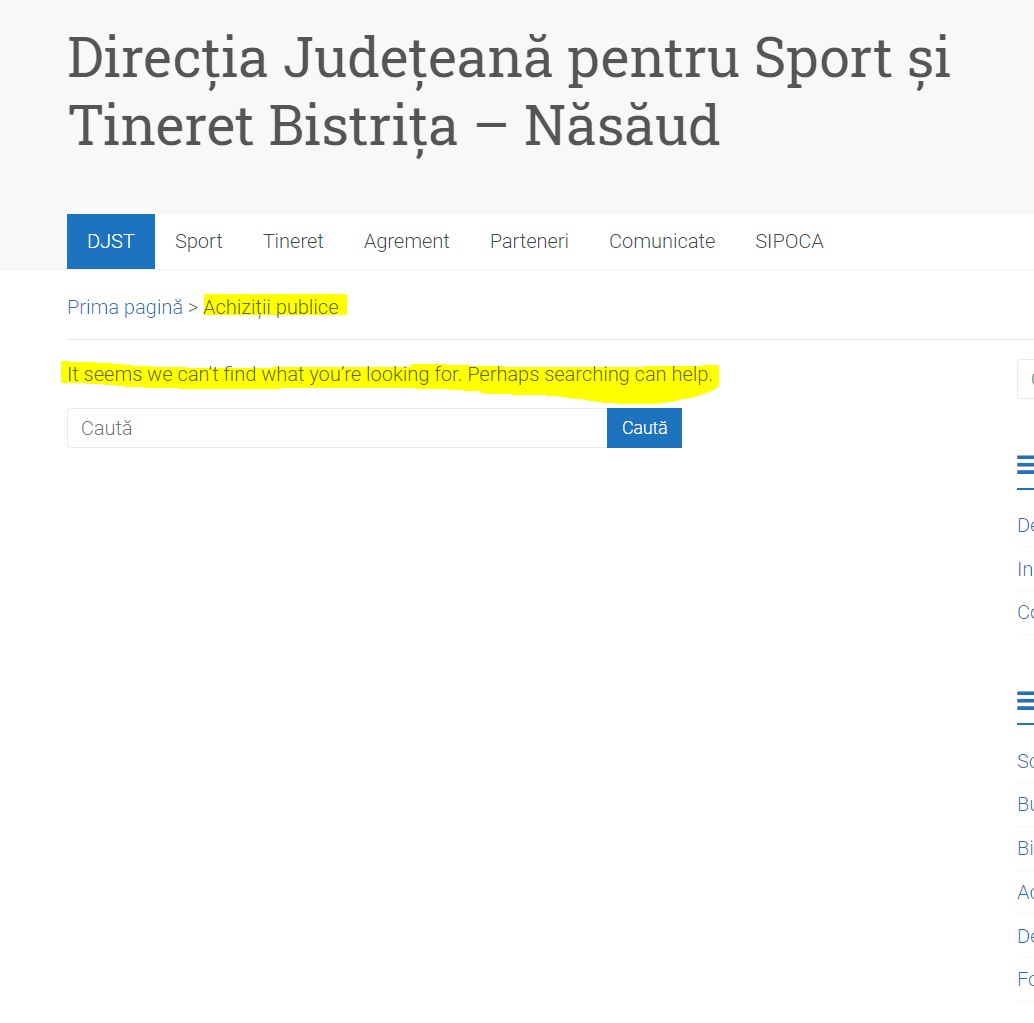
Task: Click the Achiziții publice breadcrumb
Action: pyautogui.click(x=271, y=307)
